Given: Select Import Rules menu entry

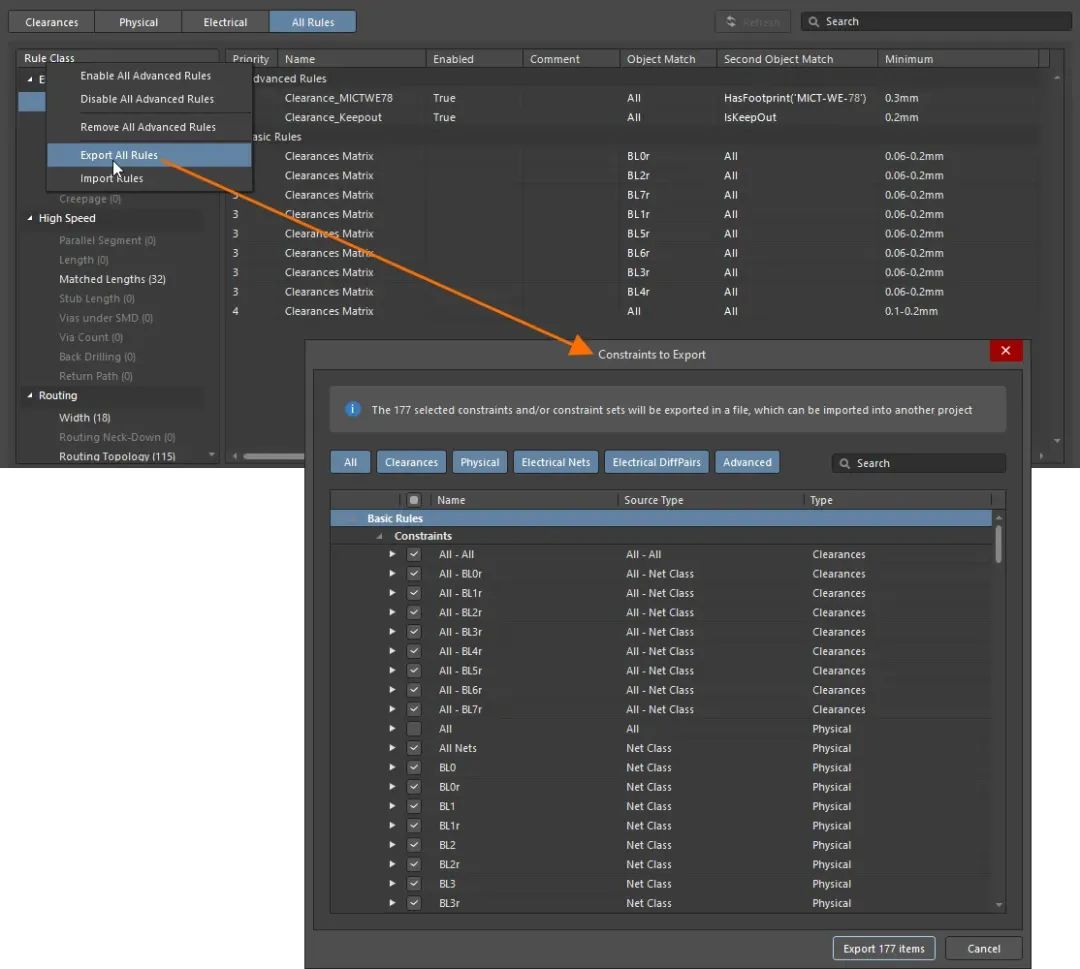Looking at the screenshot, I should [x=149, y=178].
